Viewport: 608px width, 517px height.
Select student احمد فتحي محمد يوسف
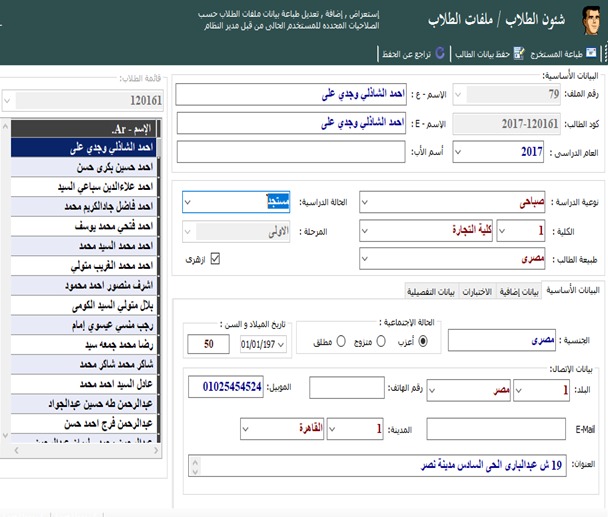tap(84, 226)
